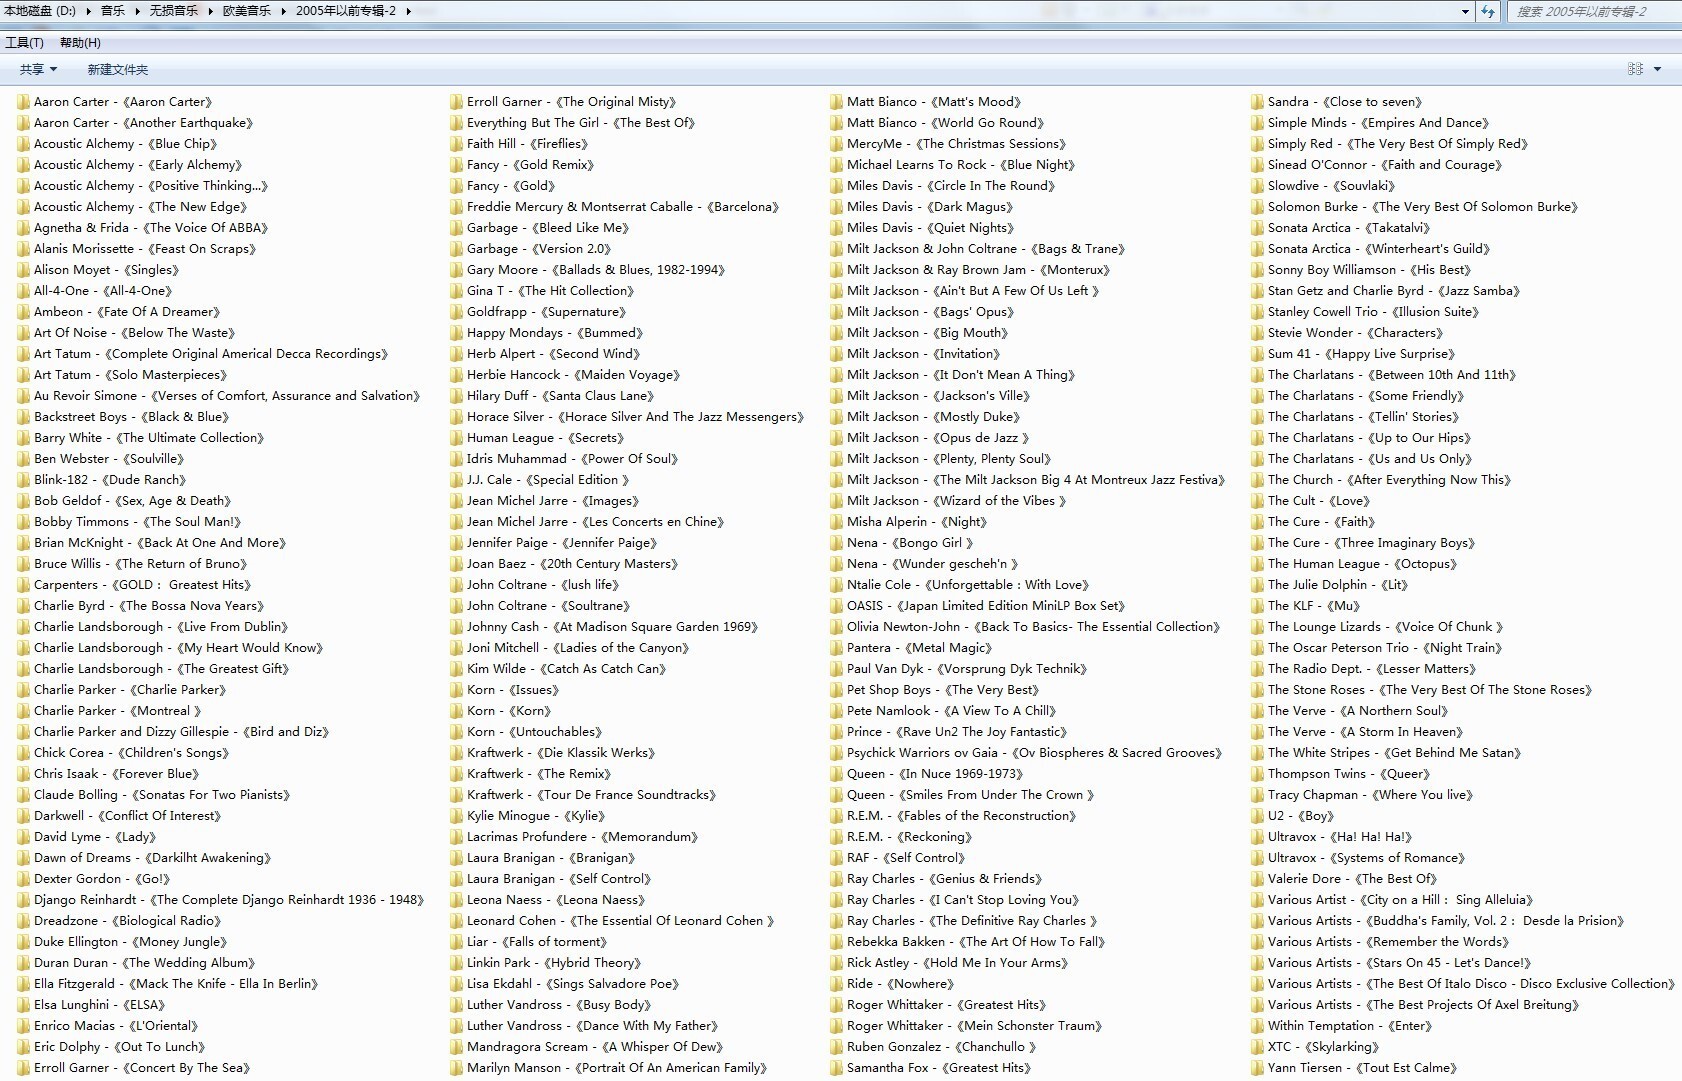Click folder icon of Matt Bianco - Matt's Mood

point(836,102)
